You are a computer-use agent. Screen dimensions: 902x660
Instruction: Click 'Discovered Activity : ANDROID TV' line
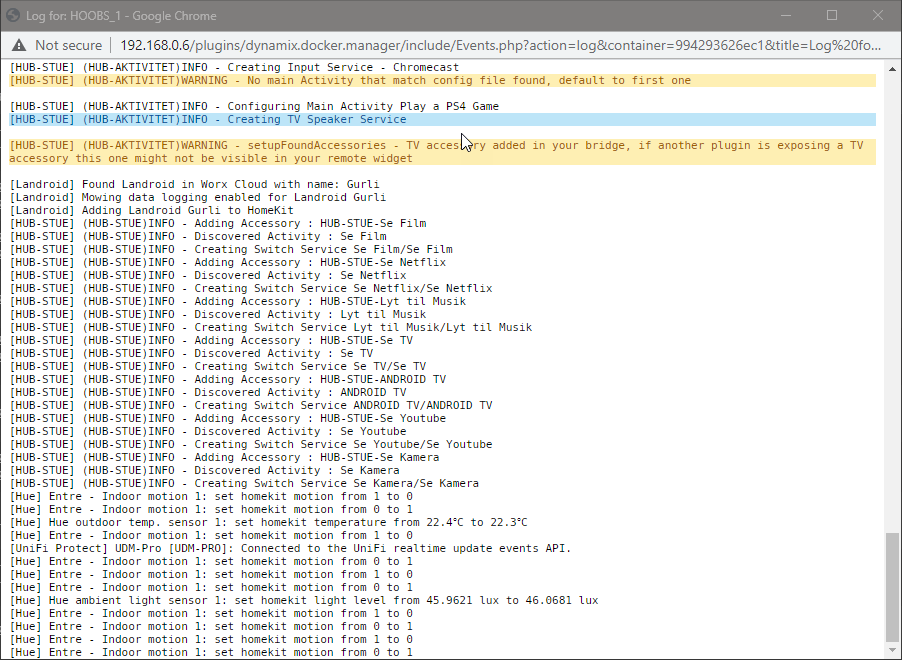pos(208,392)
